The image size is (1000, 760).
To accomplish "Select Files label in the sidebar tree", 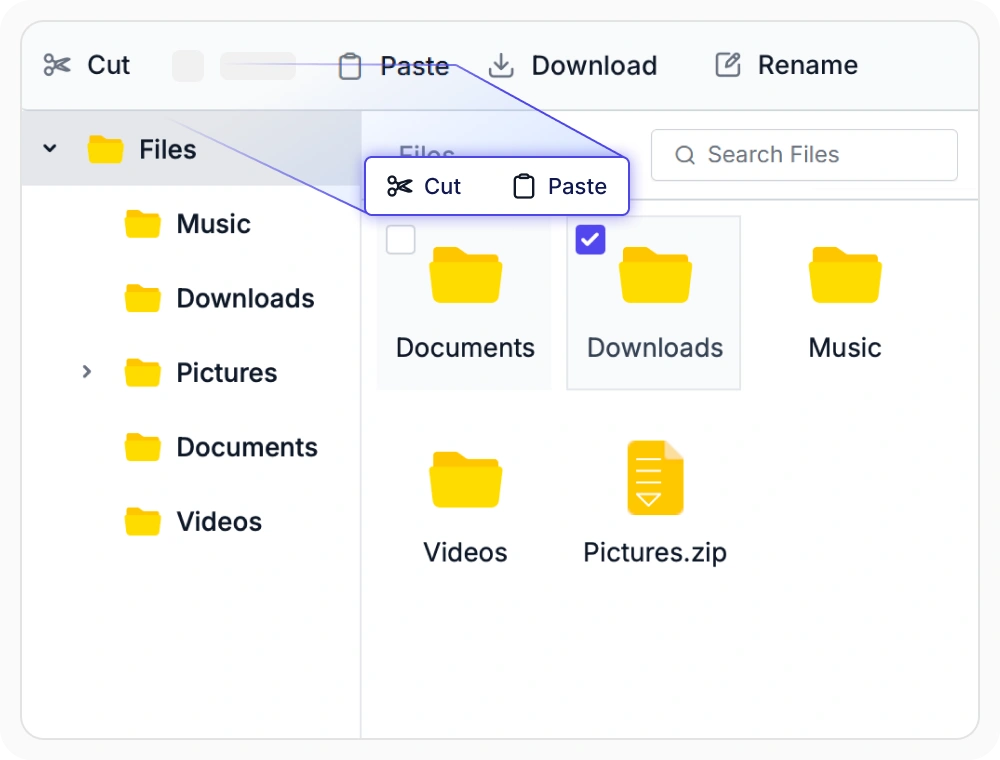I will (168, 150).
